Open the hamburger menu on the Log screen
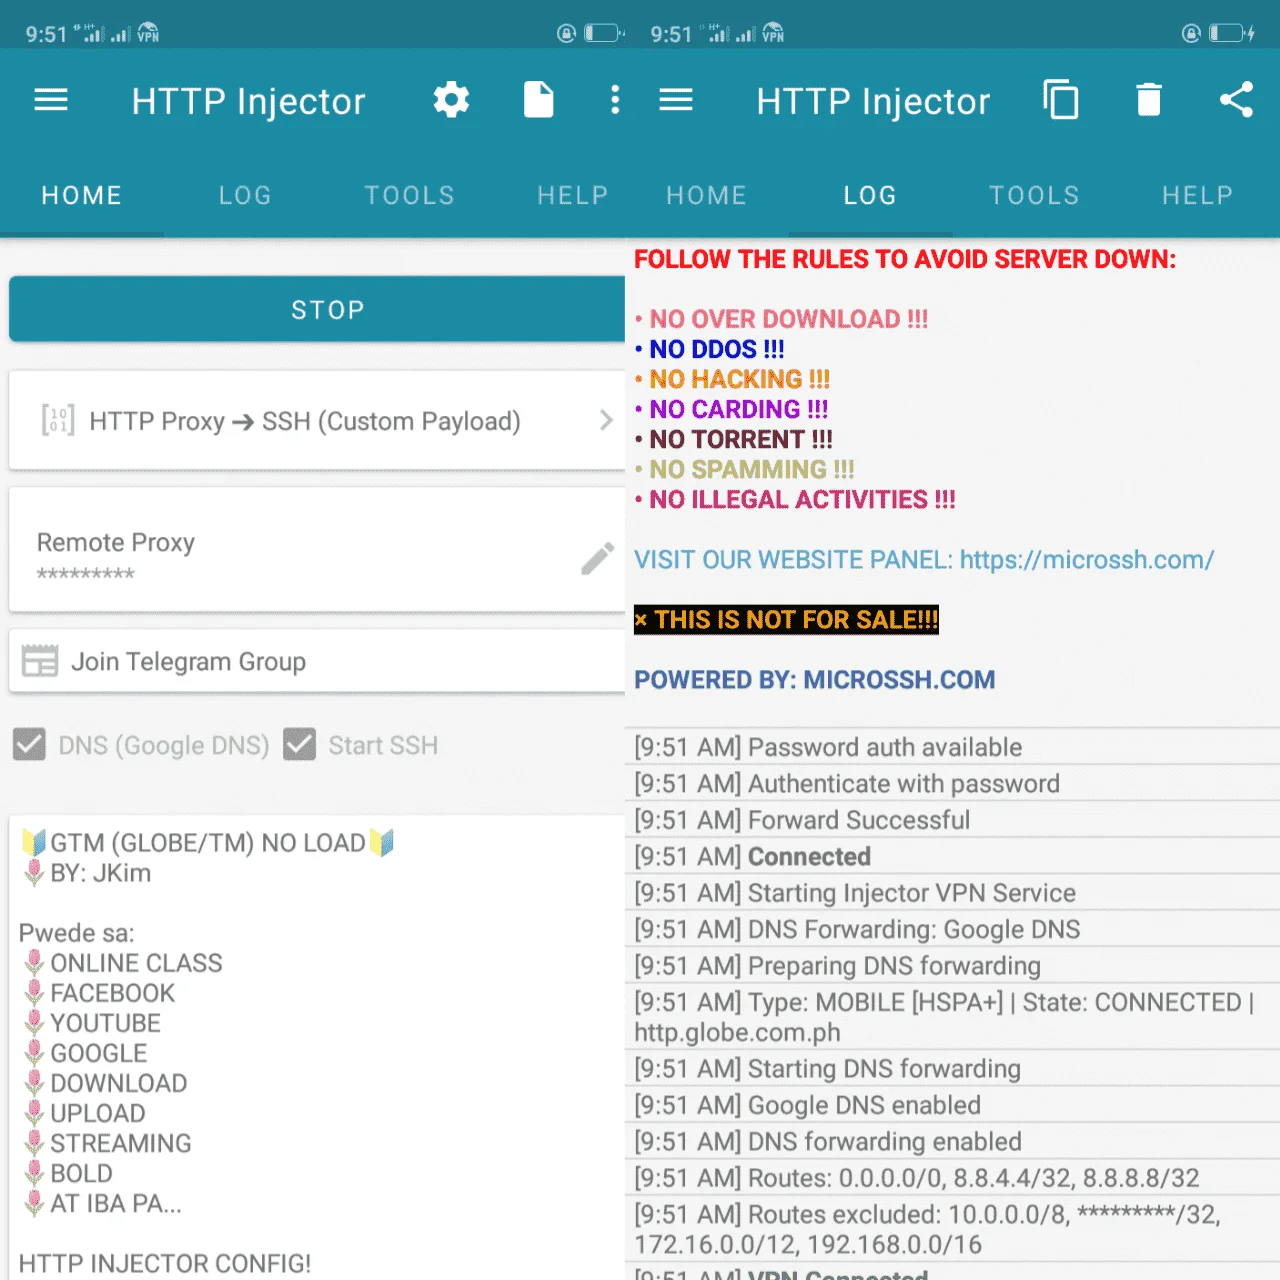Screen dimensions: 1280x1280 (676, 100)
